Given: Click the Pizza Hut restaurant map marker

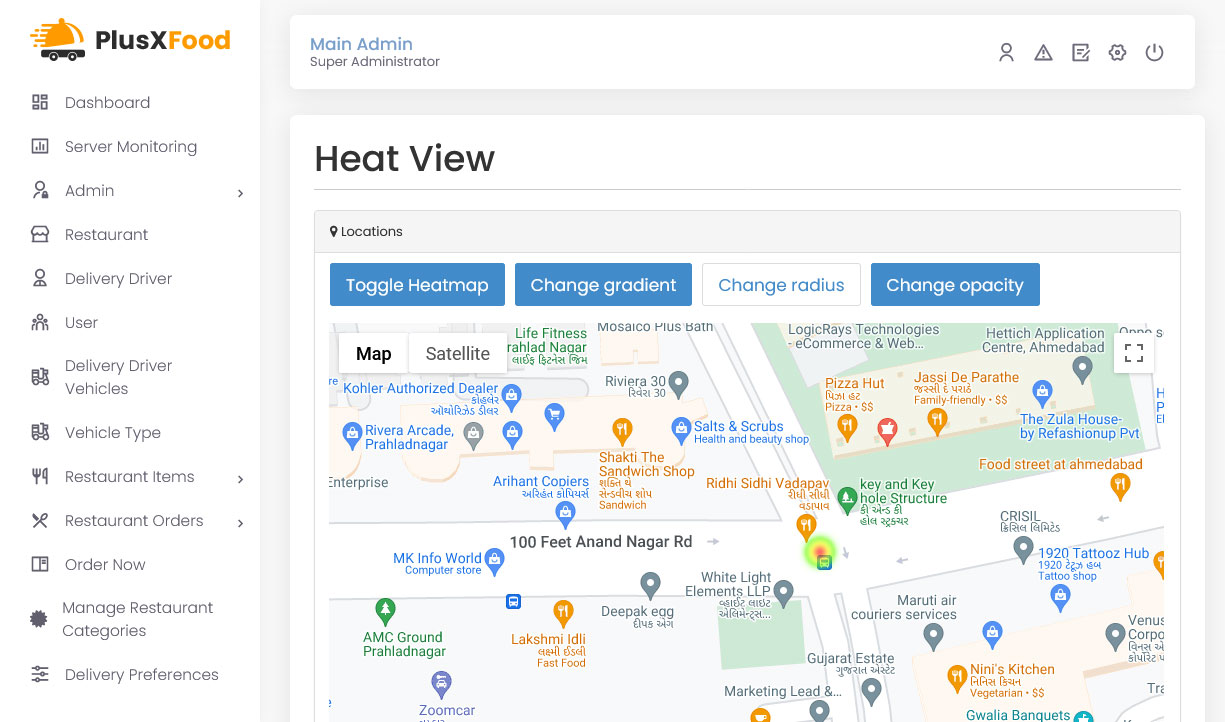Looking at the screenshot, I should click(847, 426).
